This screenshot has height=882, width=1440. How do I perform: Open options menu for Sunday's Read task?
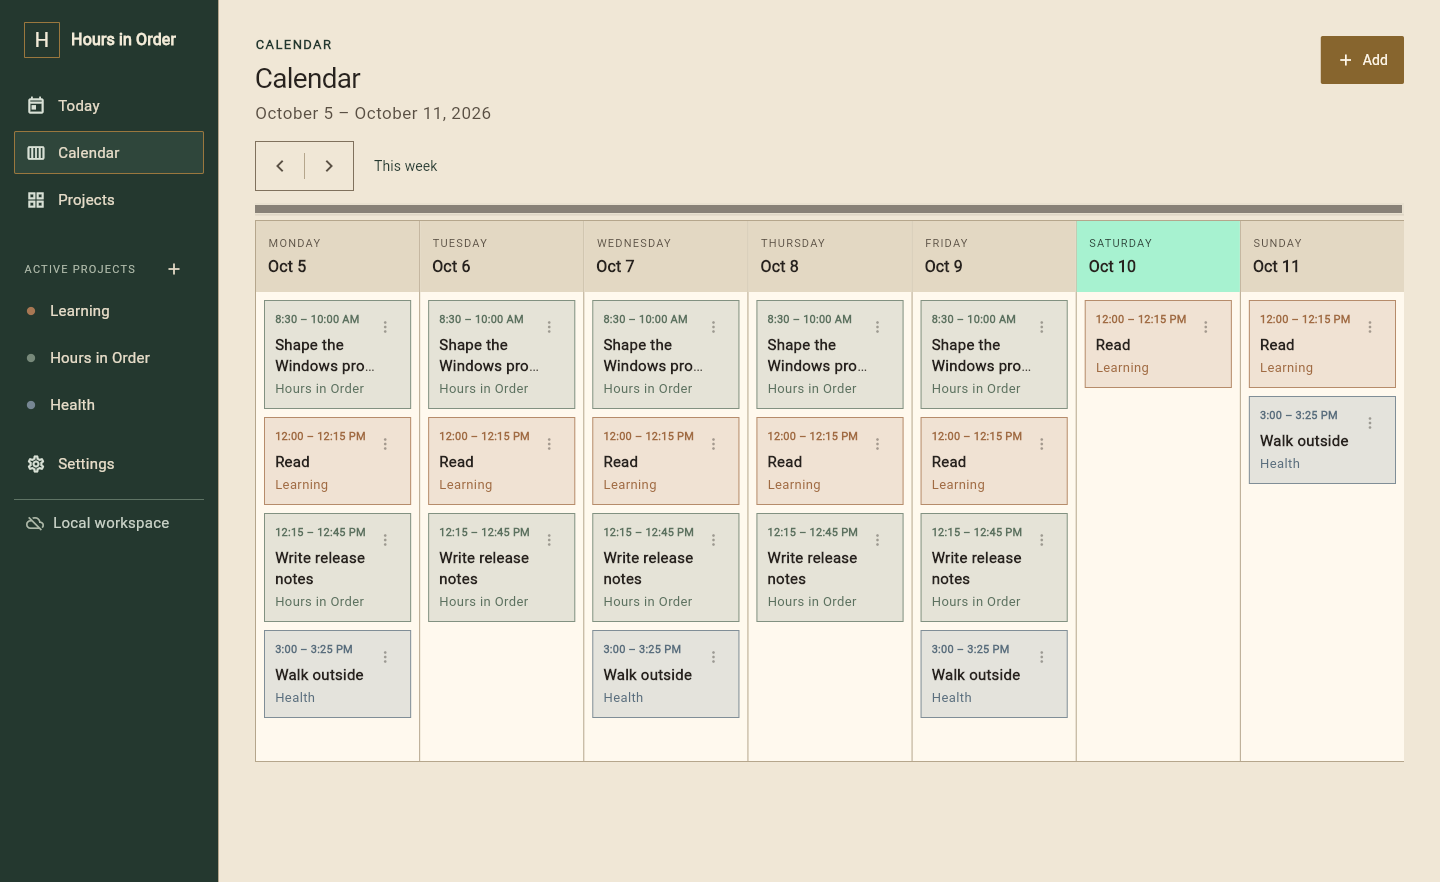(1369, 327)
